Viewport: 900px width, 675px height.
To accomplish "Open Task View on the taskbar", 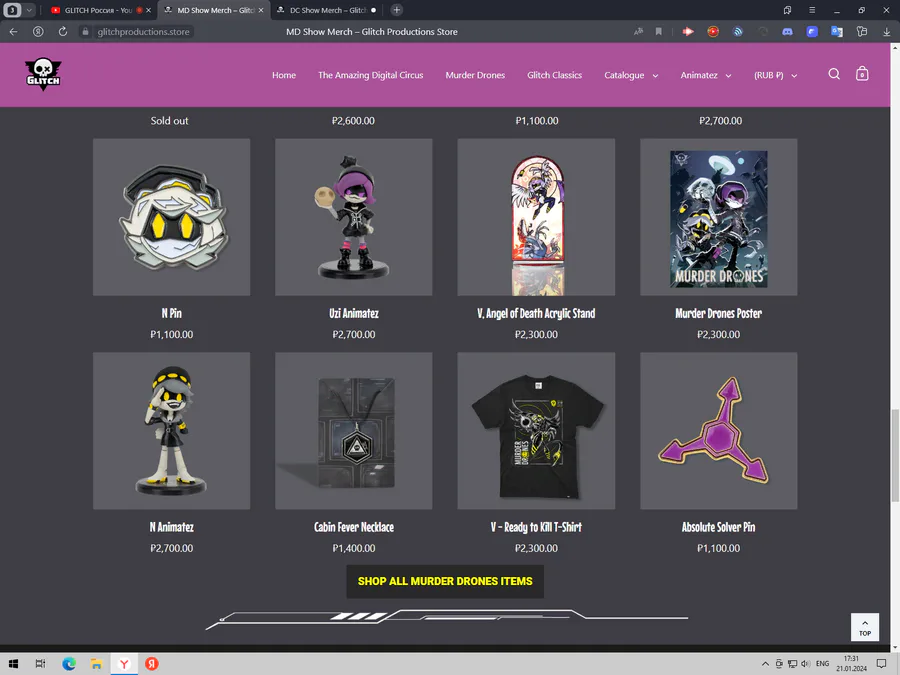I will coord(40,664).
